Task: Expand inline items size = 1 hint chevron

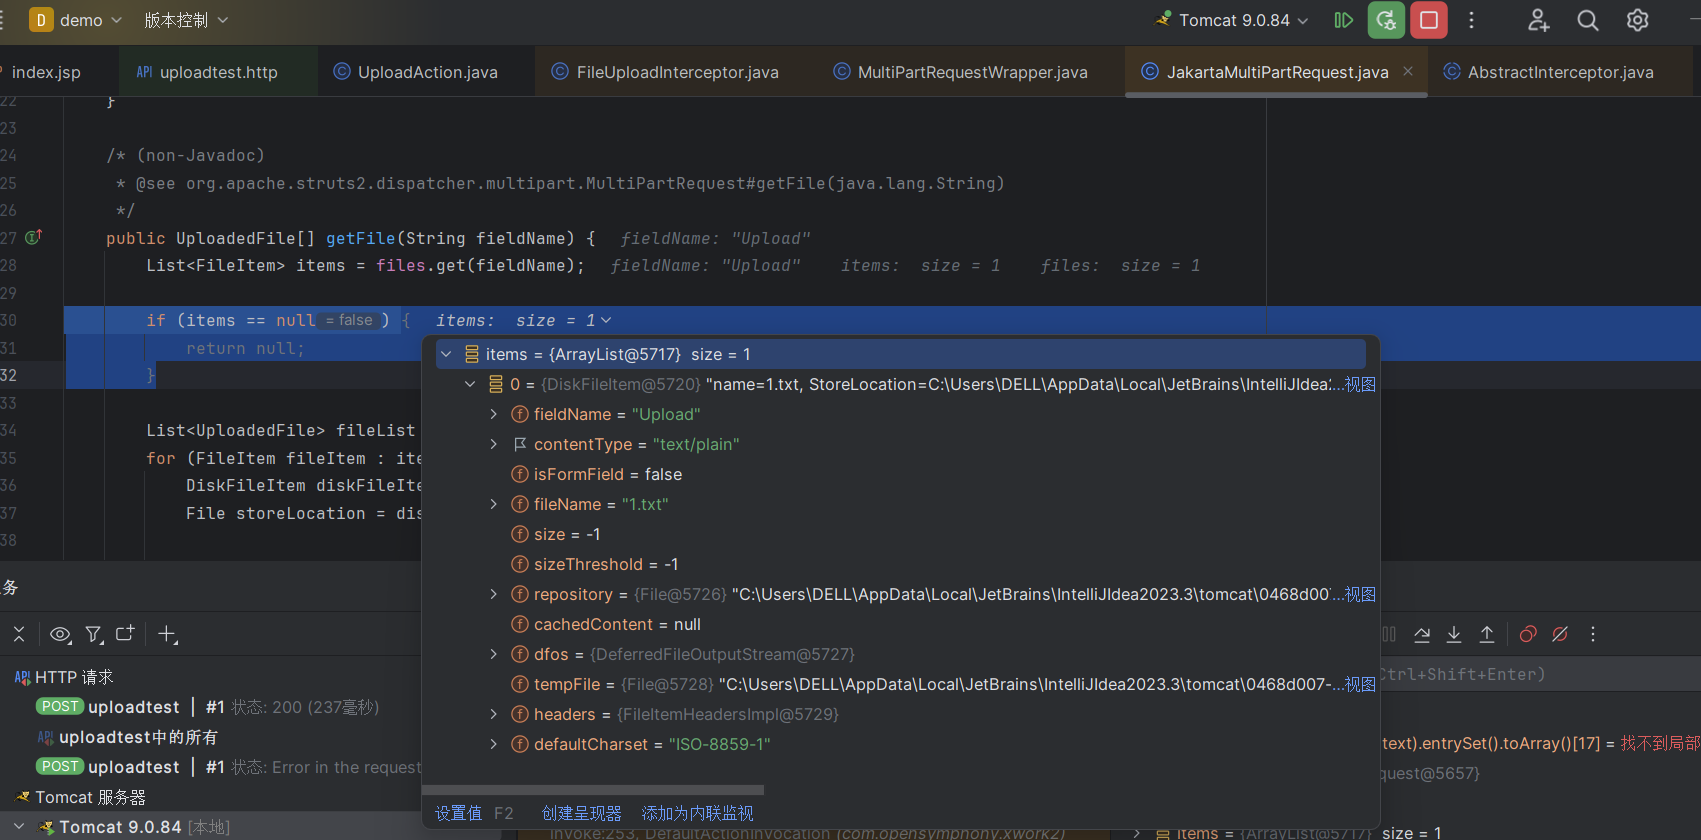Action: pos(606,320)
